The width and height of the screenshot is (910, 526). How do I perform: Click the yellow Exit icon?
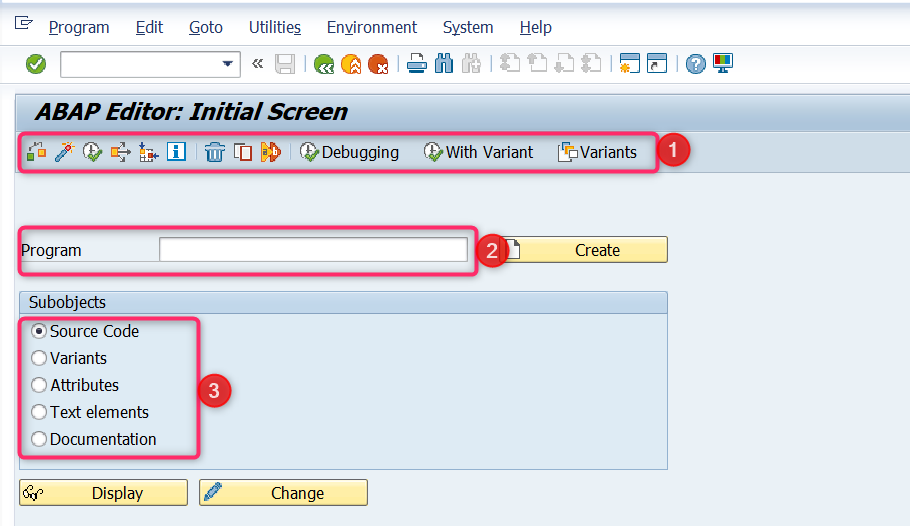[x=351, y=64]
